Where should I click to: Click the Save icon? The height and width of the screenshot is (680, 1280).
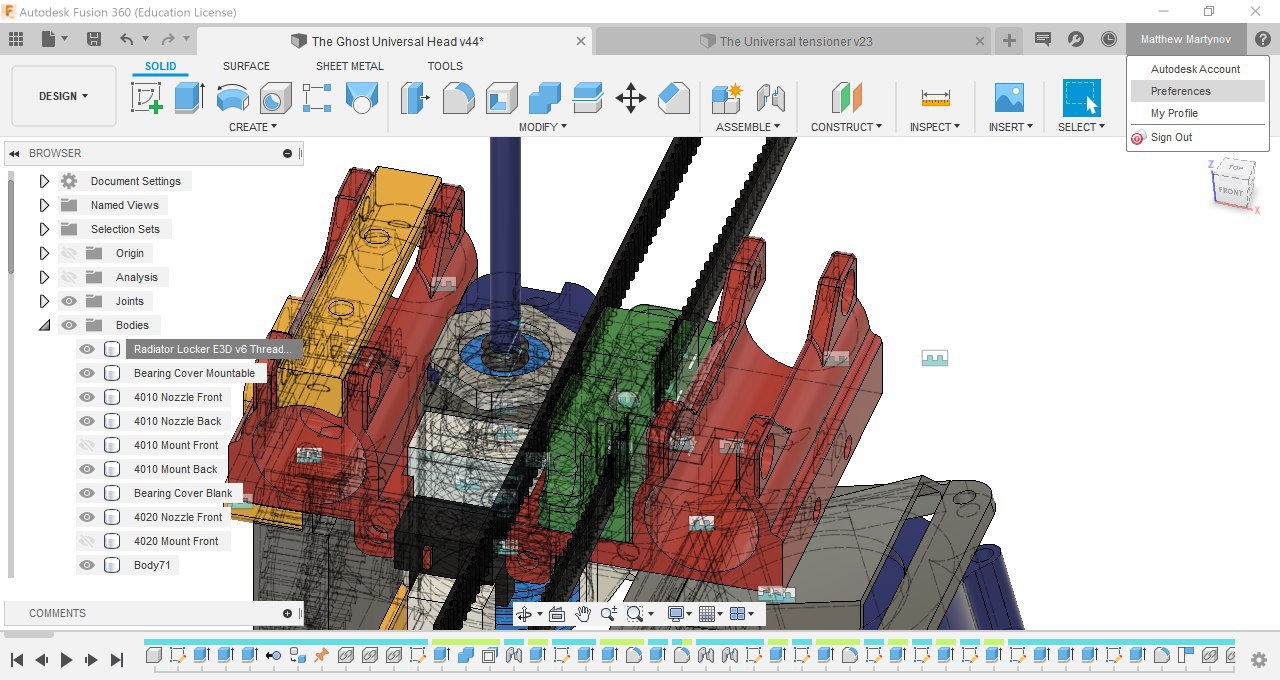pos(93,40)
